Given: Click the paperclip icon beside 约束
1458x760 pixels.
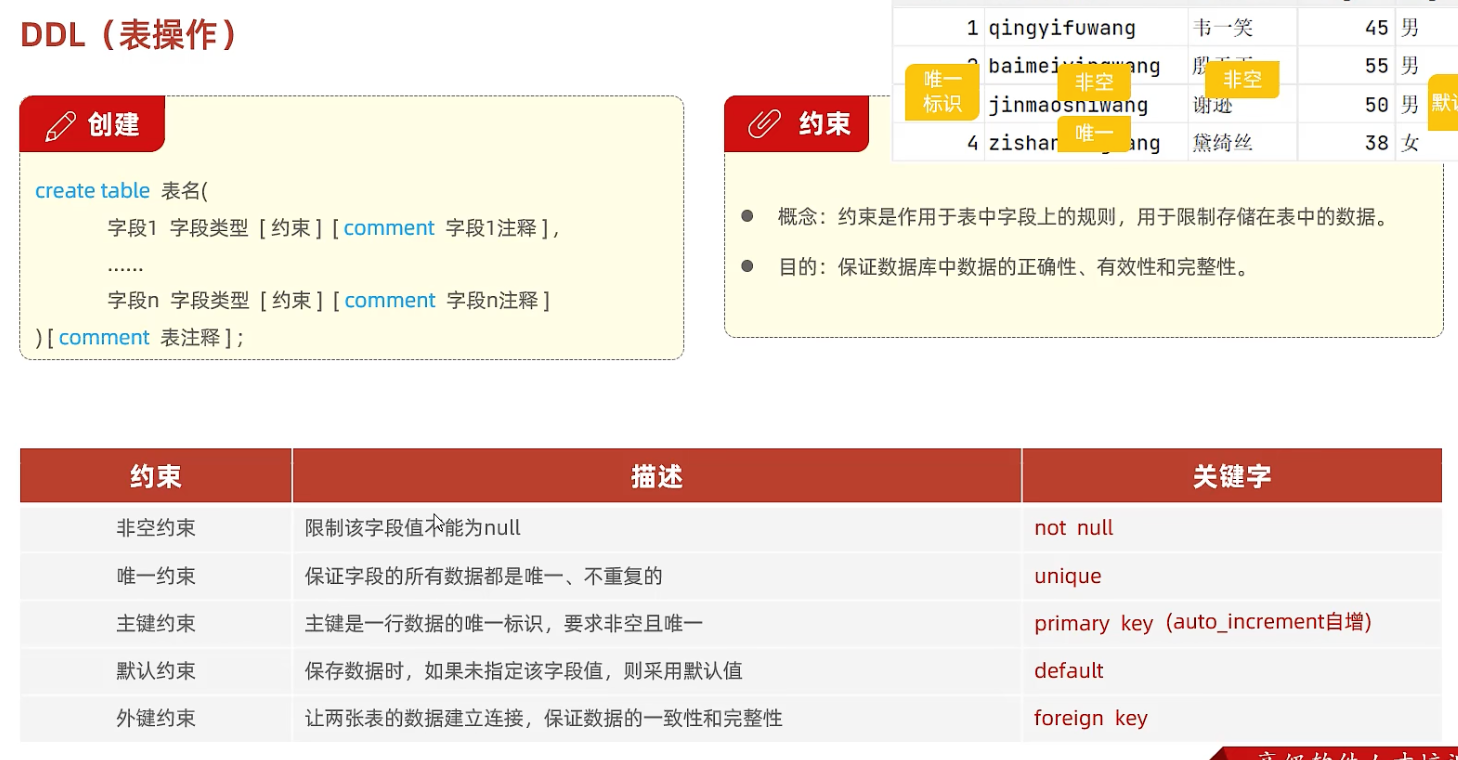Looking at the screenshot, I should click(x=765, y=124).
